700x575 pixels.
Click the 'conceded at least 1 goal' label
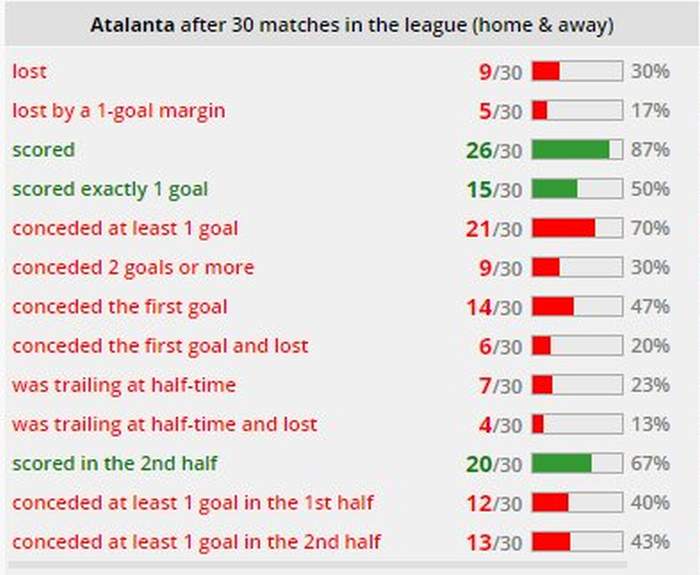(x=125, y=228)
